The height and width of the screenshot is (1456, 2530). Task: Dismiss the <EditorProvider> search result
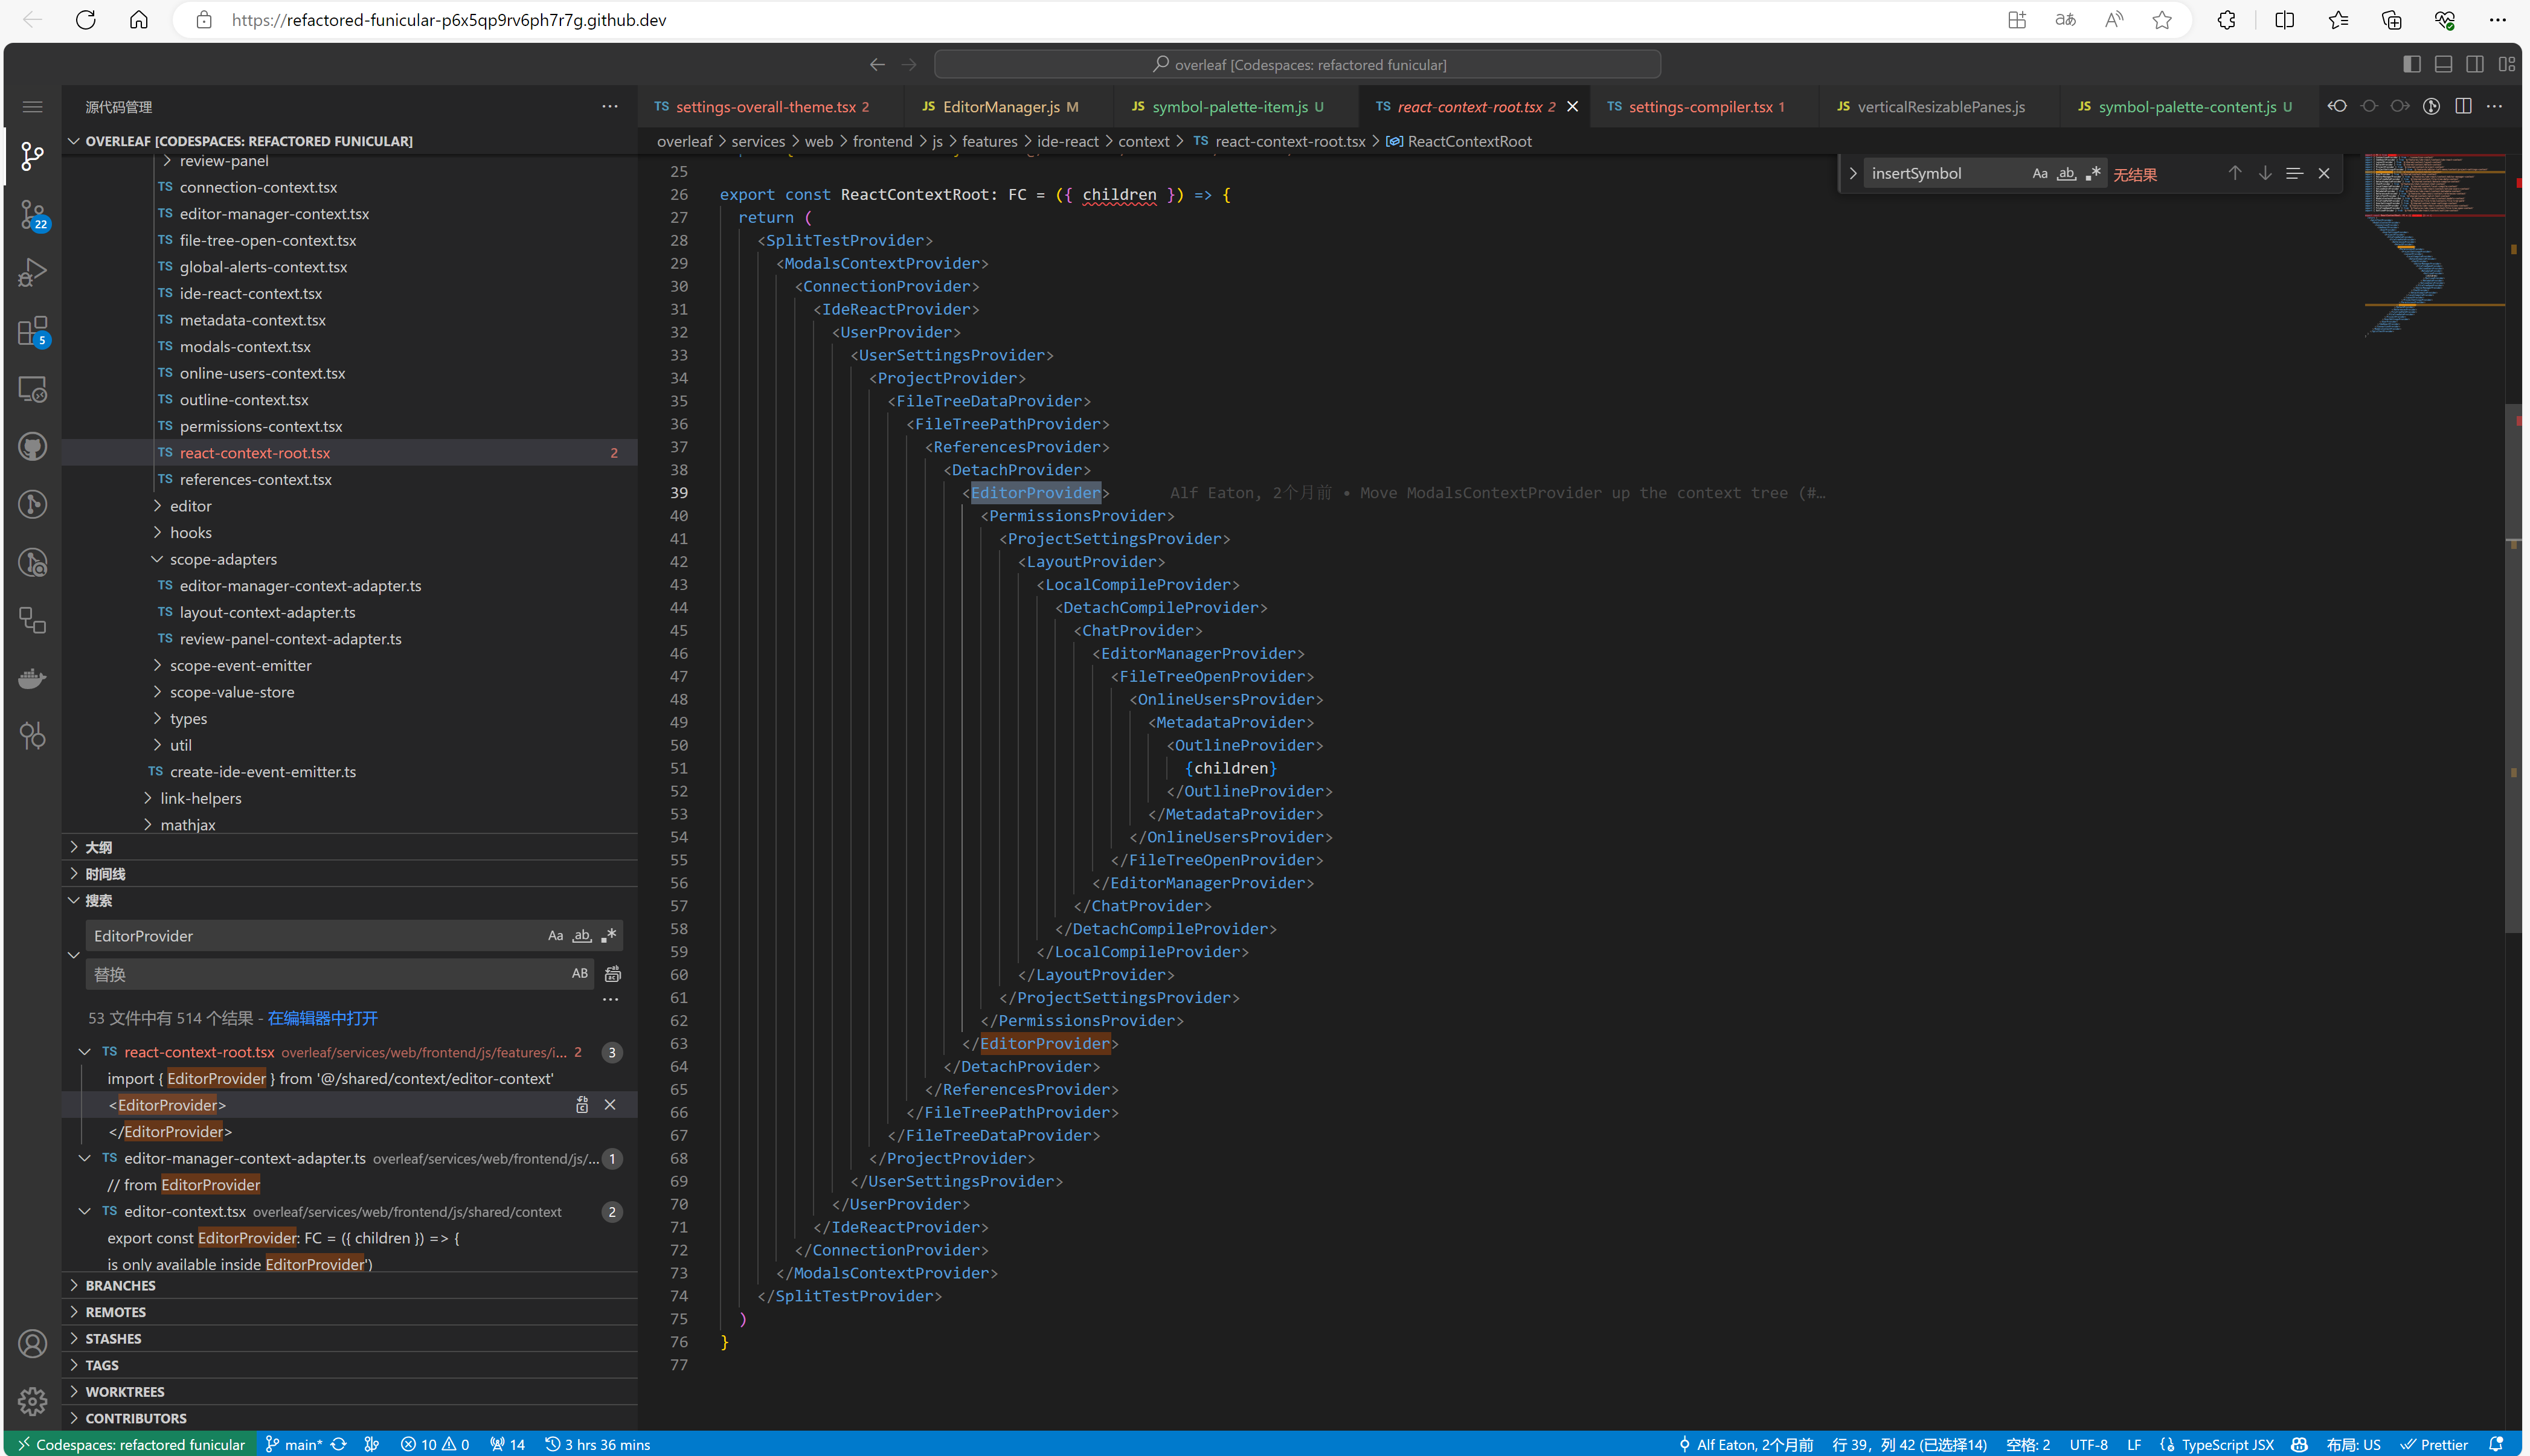(610, 1104)
